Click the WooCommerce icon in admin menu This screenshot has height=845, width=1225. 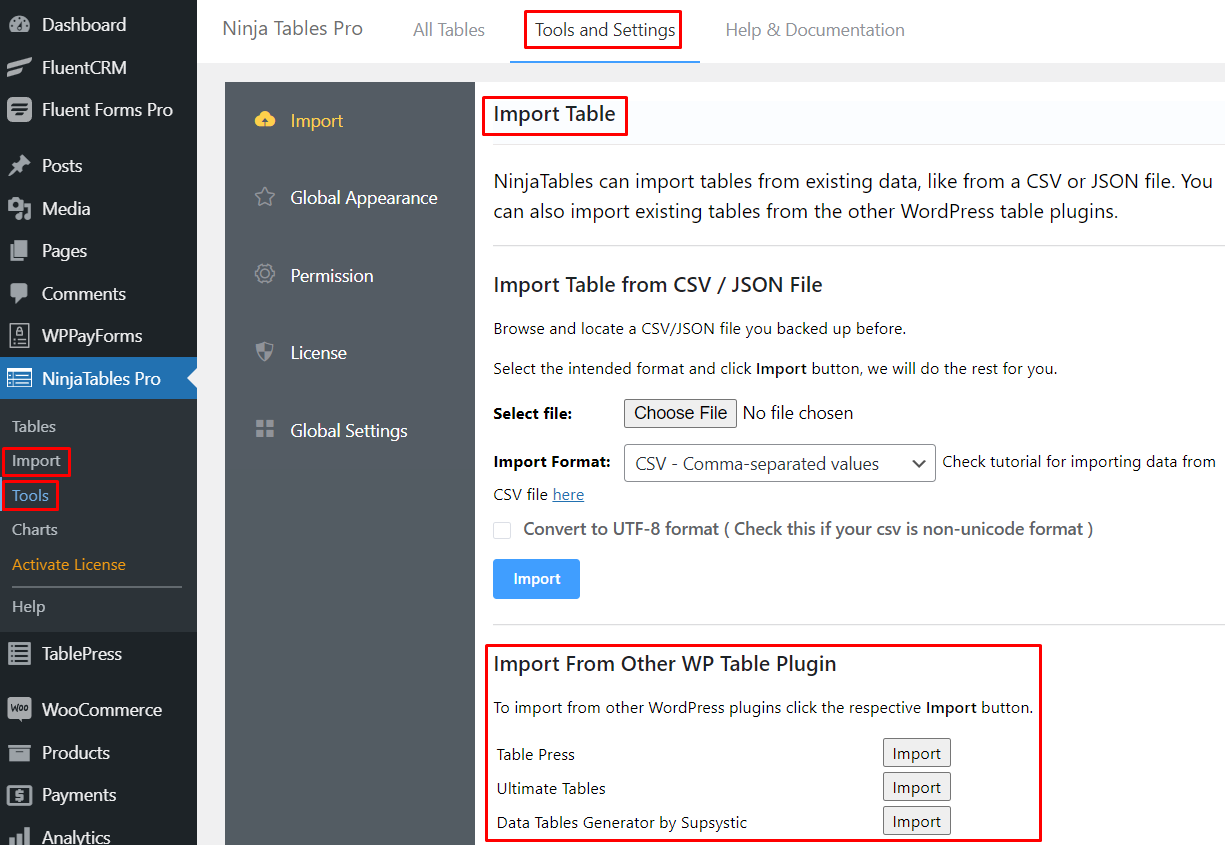point(19,709)
